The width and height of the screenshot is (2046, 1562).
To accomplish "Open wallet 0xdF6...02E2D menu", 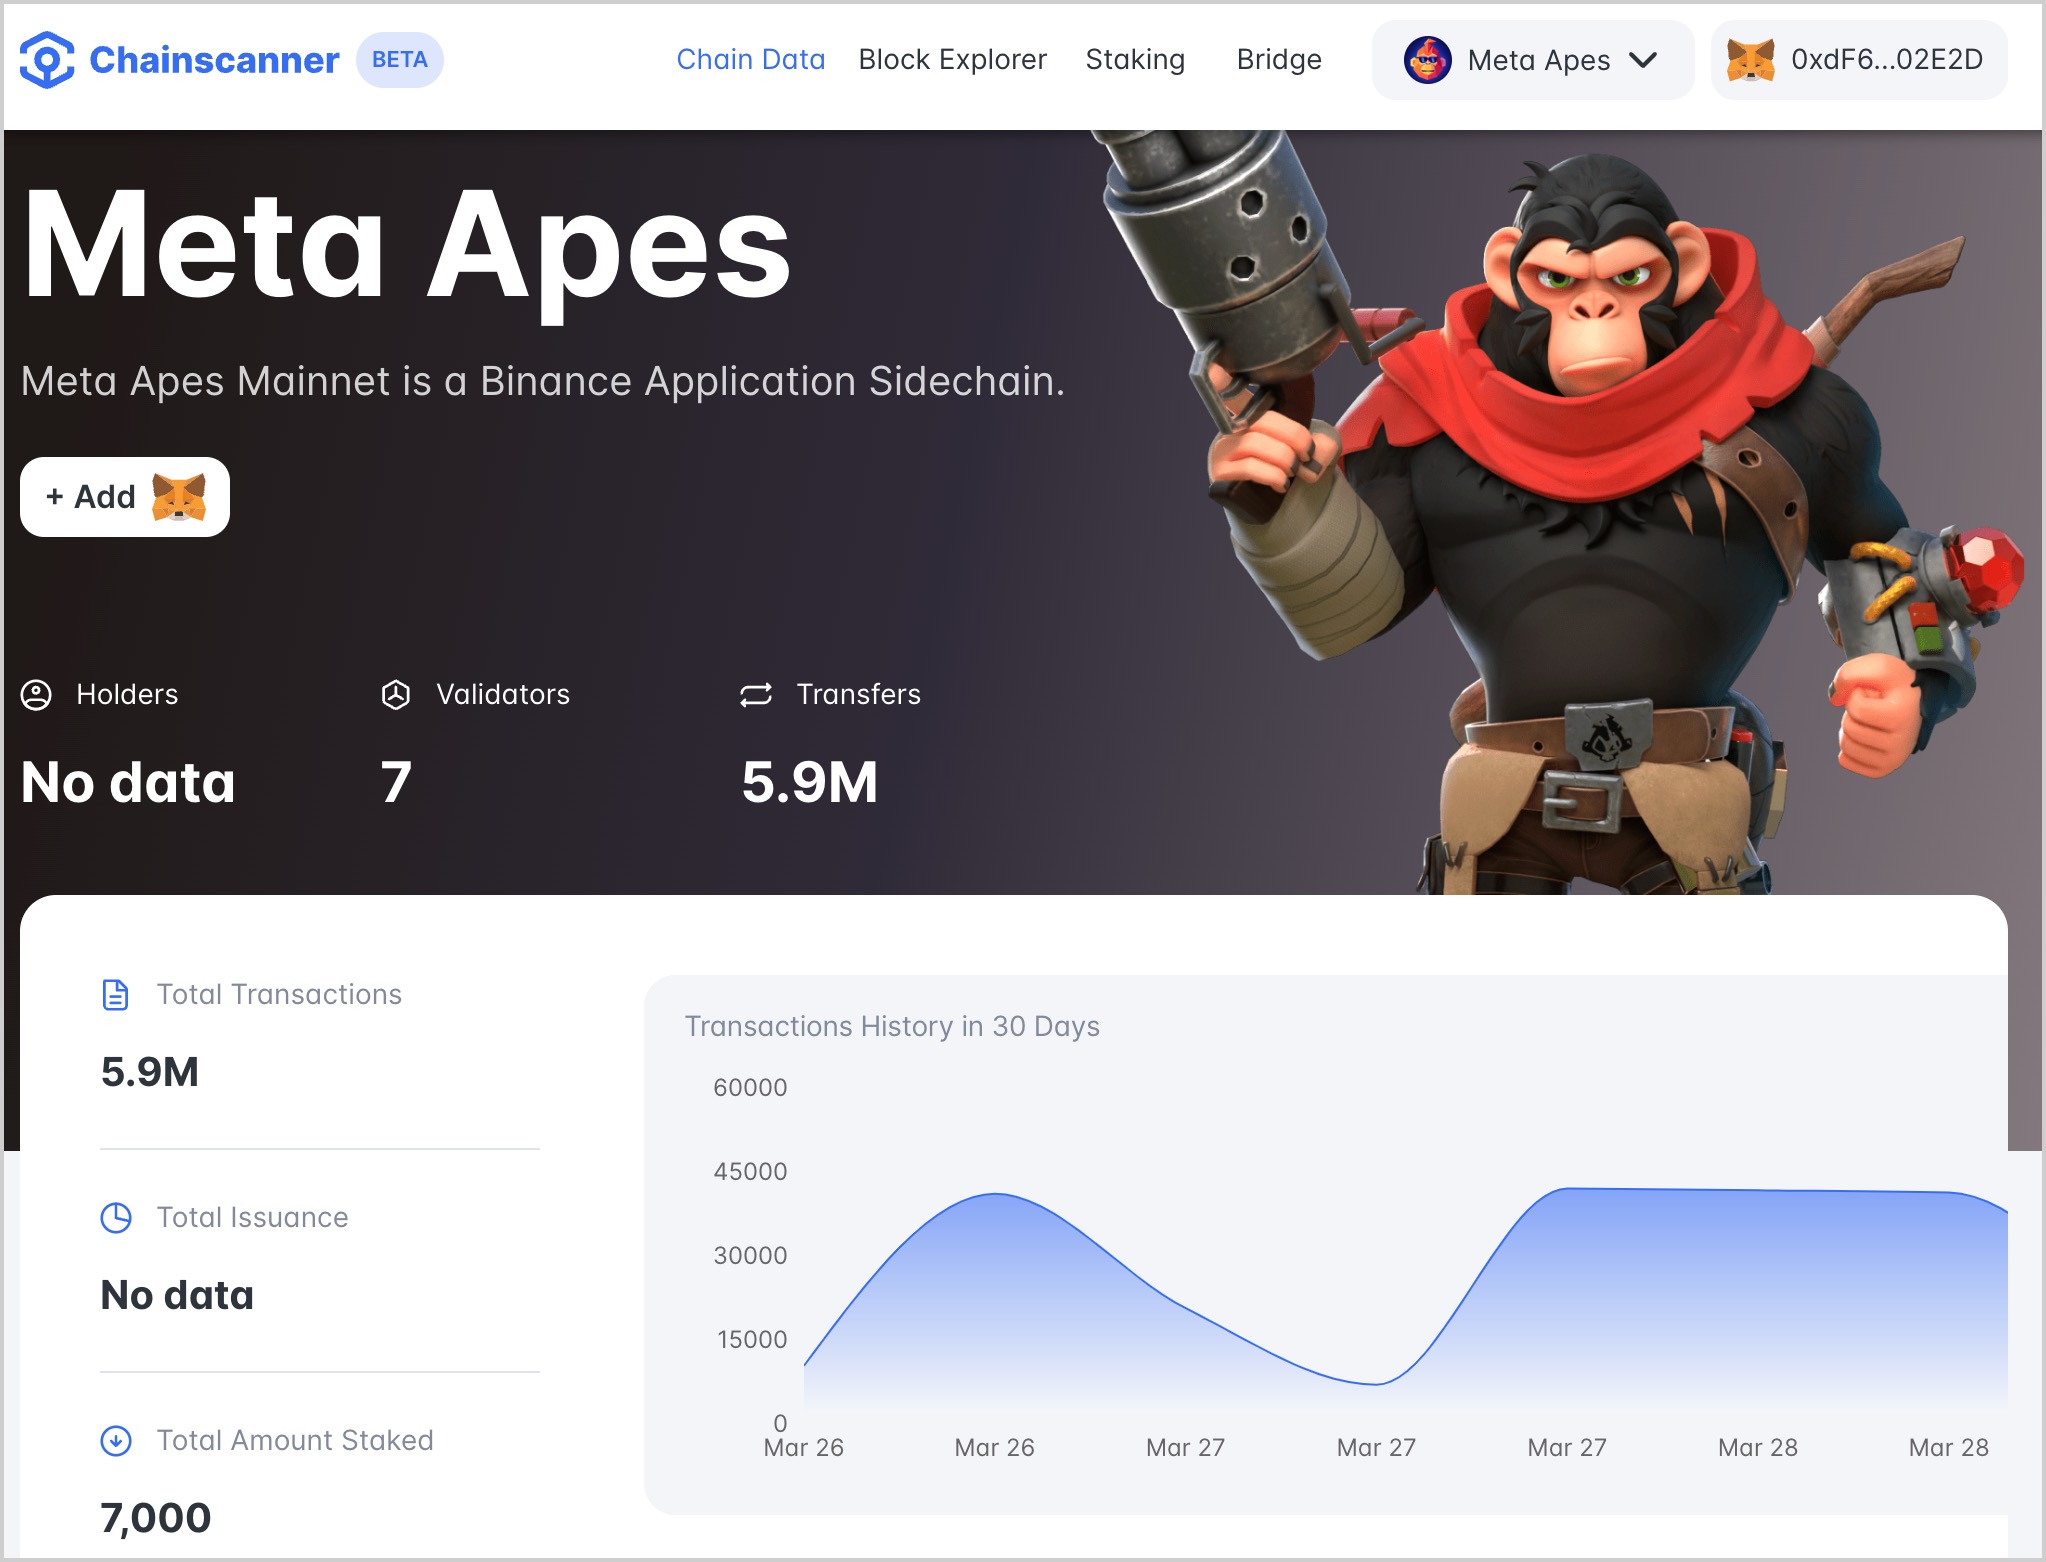I will [x=1858, y=60].
